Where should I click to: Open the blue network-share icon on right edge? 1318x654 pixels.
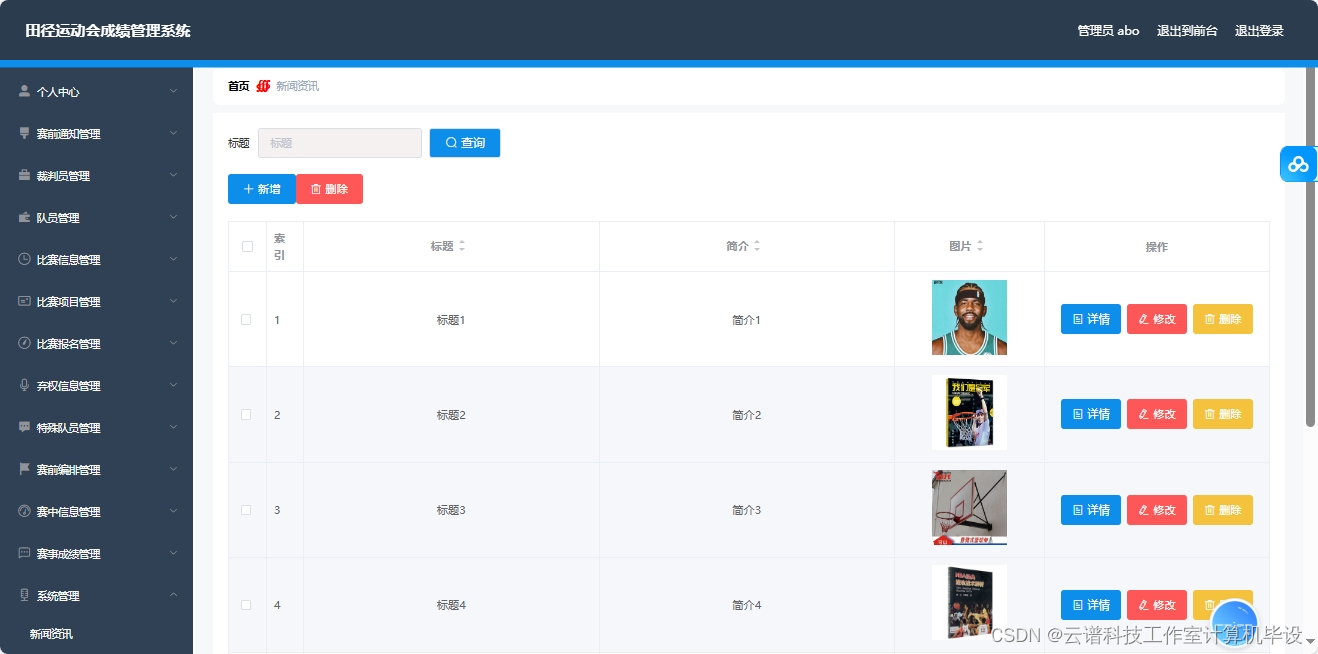1298,163
